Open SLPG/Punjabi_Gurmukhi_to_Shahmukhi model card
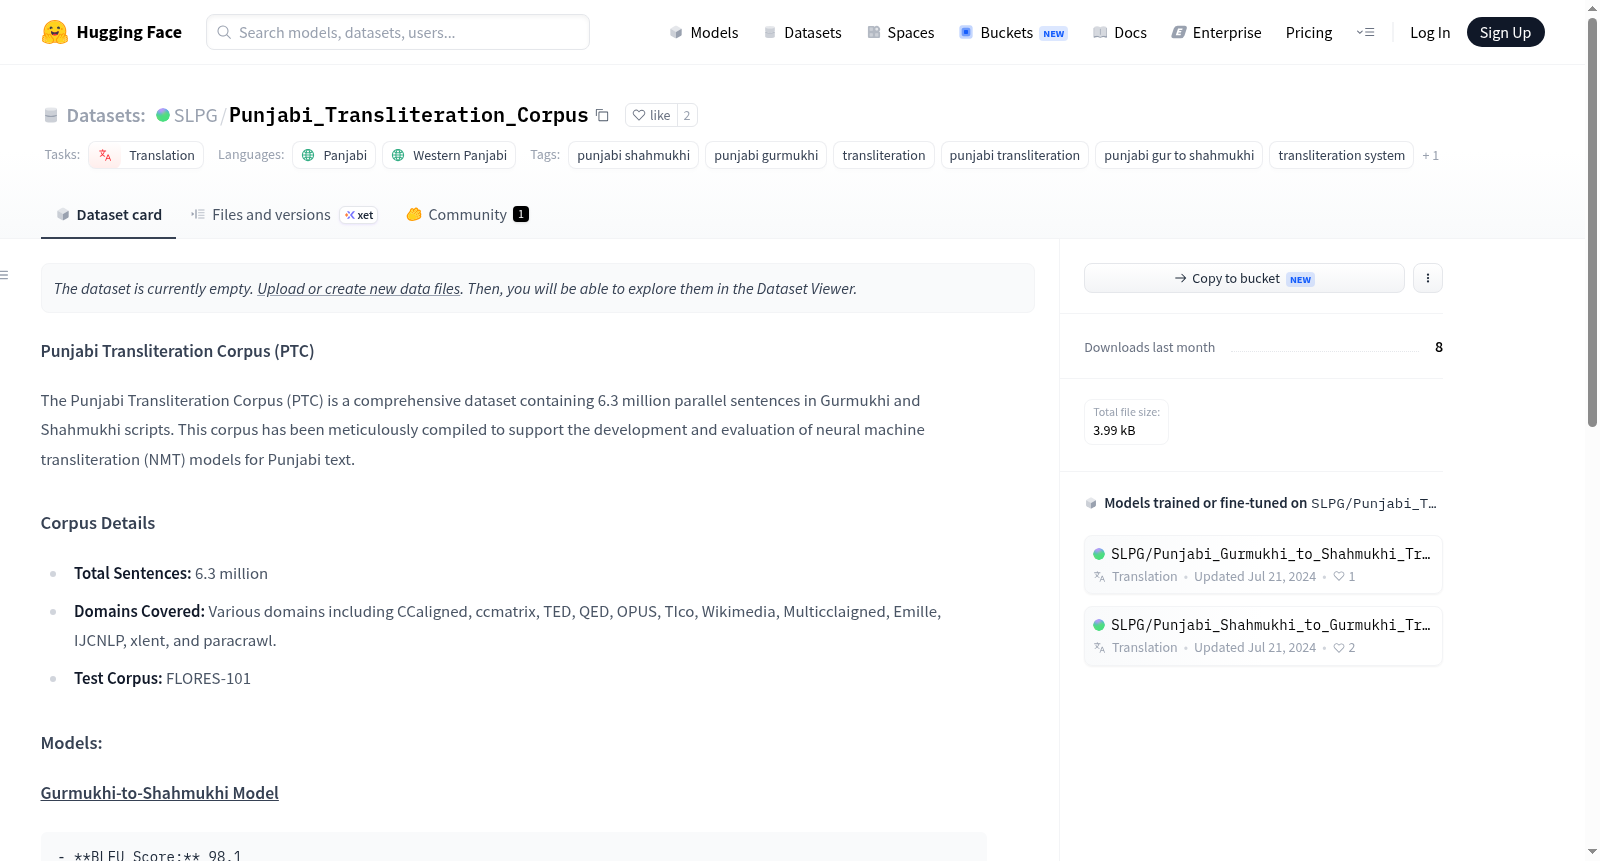This screenshot has width=1600, height=861. [1263, 565]
